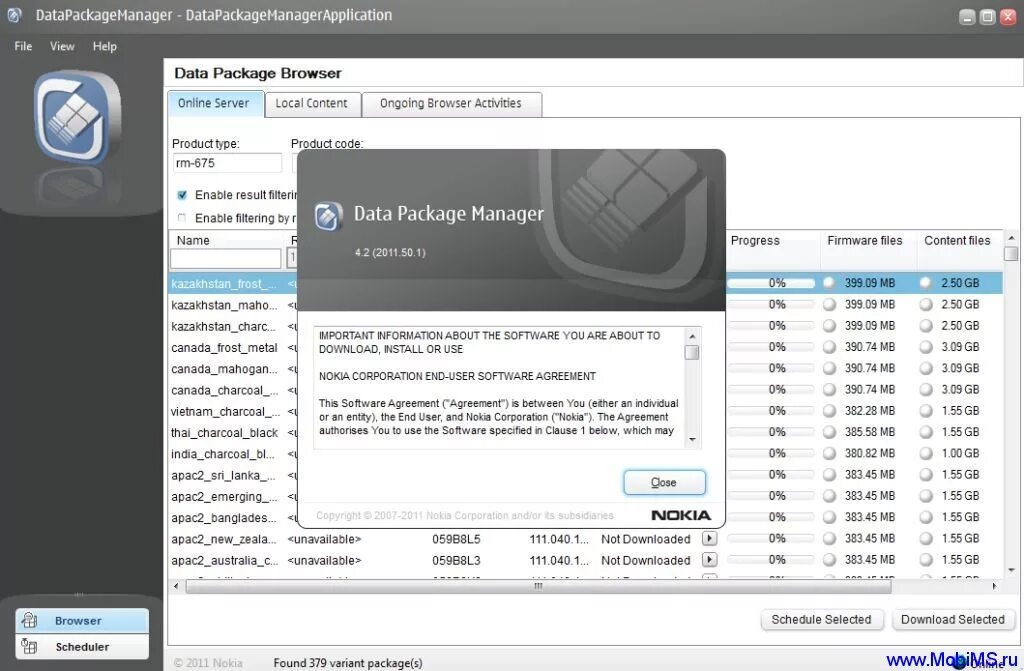
Task: Click Download Selected button
Action: pyautogui.click(x=953, y=619)
